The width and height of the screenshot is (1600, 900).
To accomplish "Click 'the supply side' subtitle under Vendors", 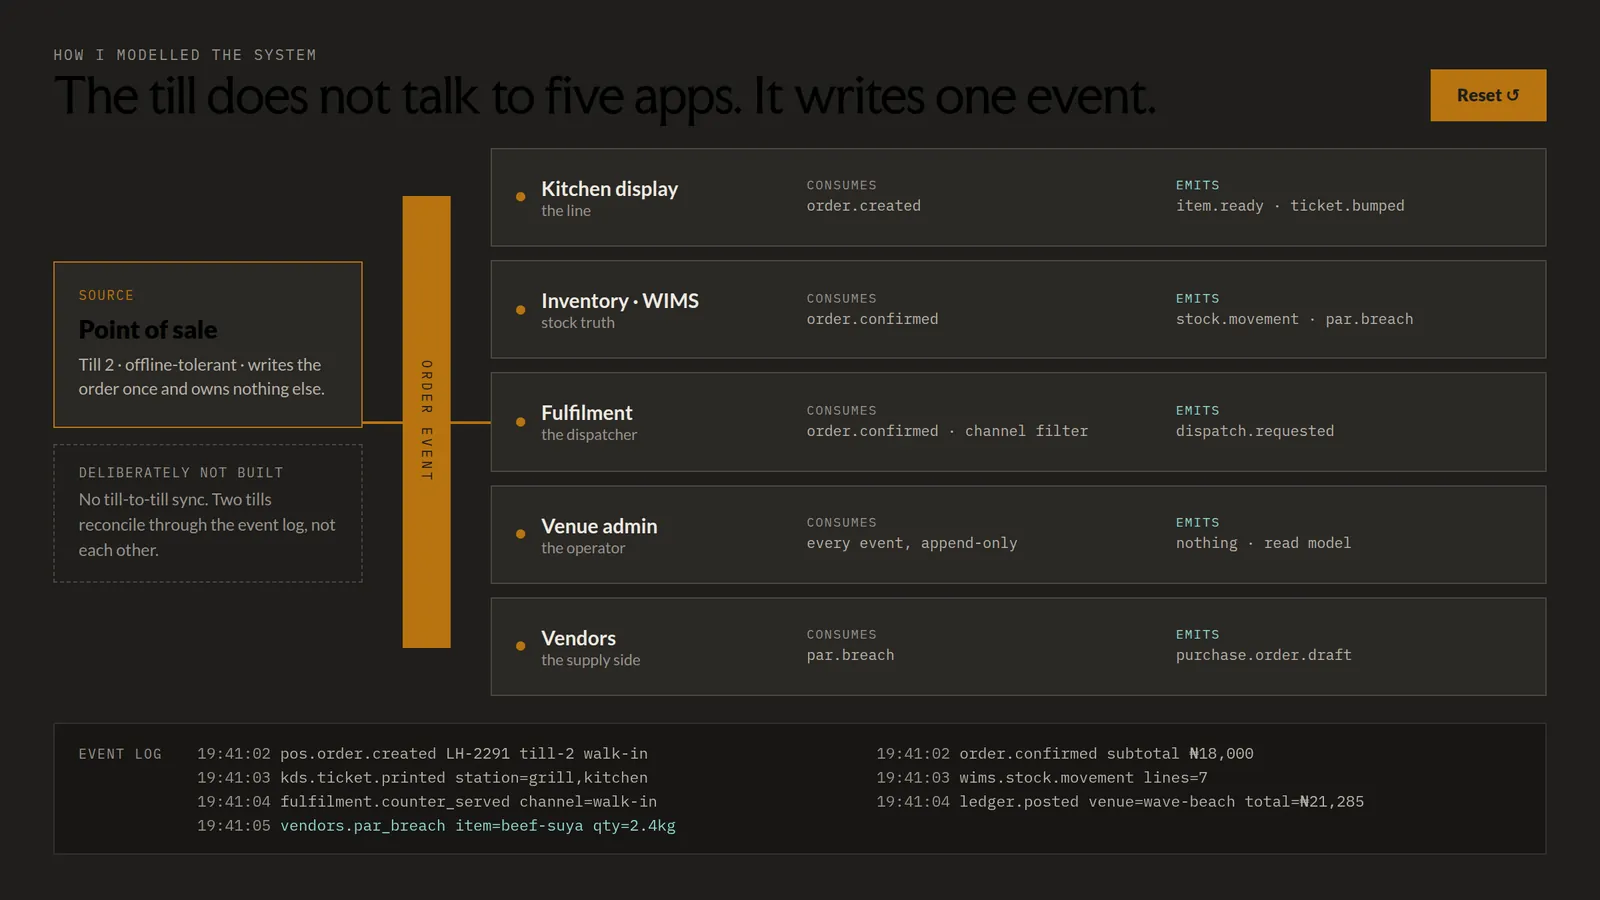I will click(x=591, y=660).
